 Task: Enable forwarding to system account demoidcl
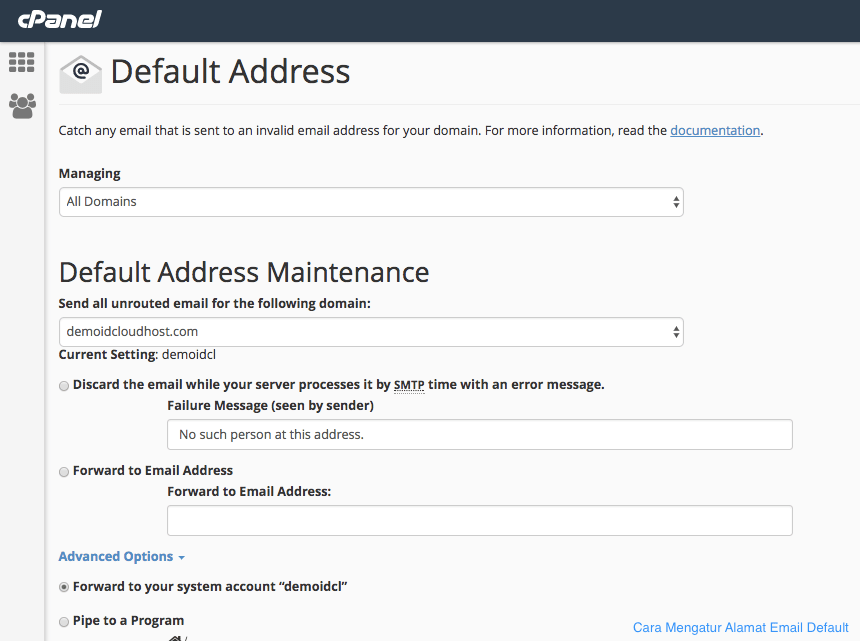(x=64, y=587)
